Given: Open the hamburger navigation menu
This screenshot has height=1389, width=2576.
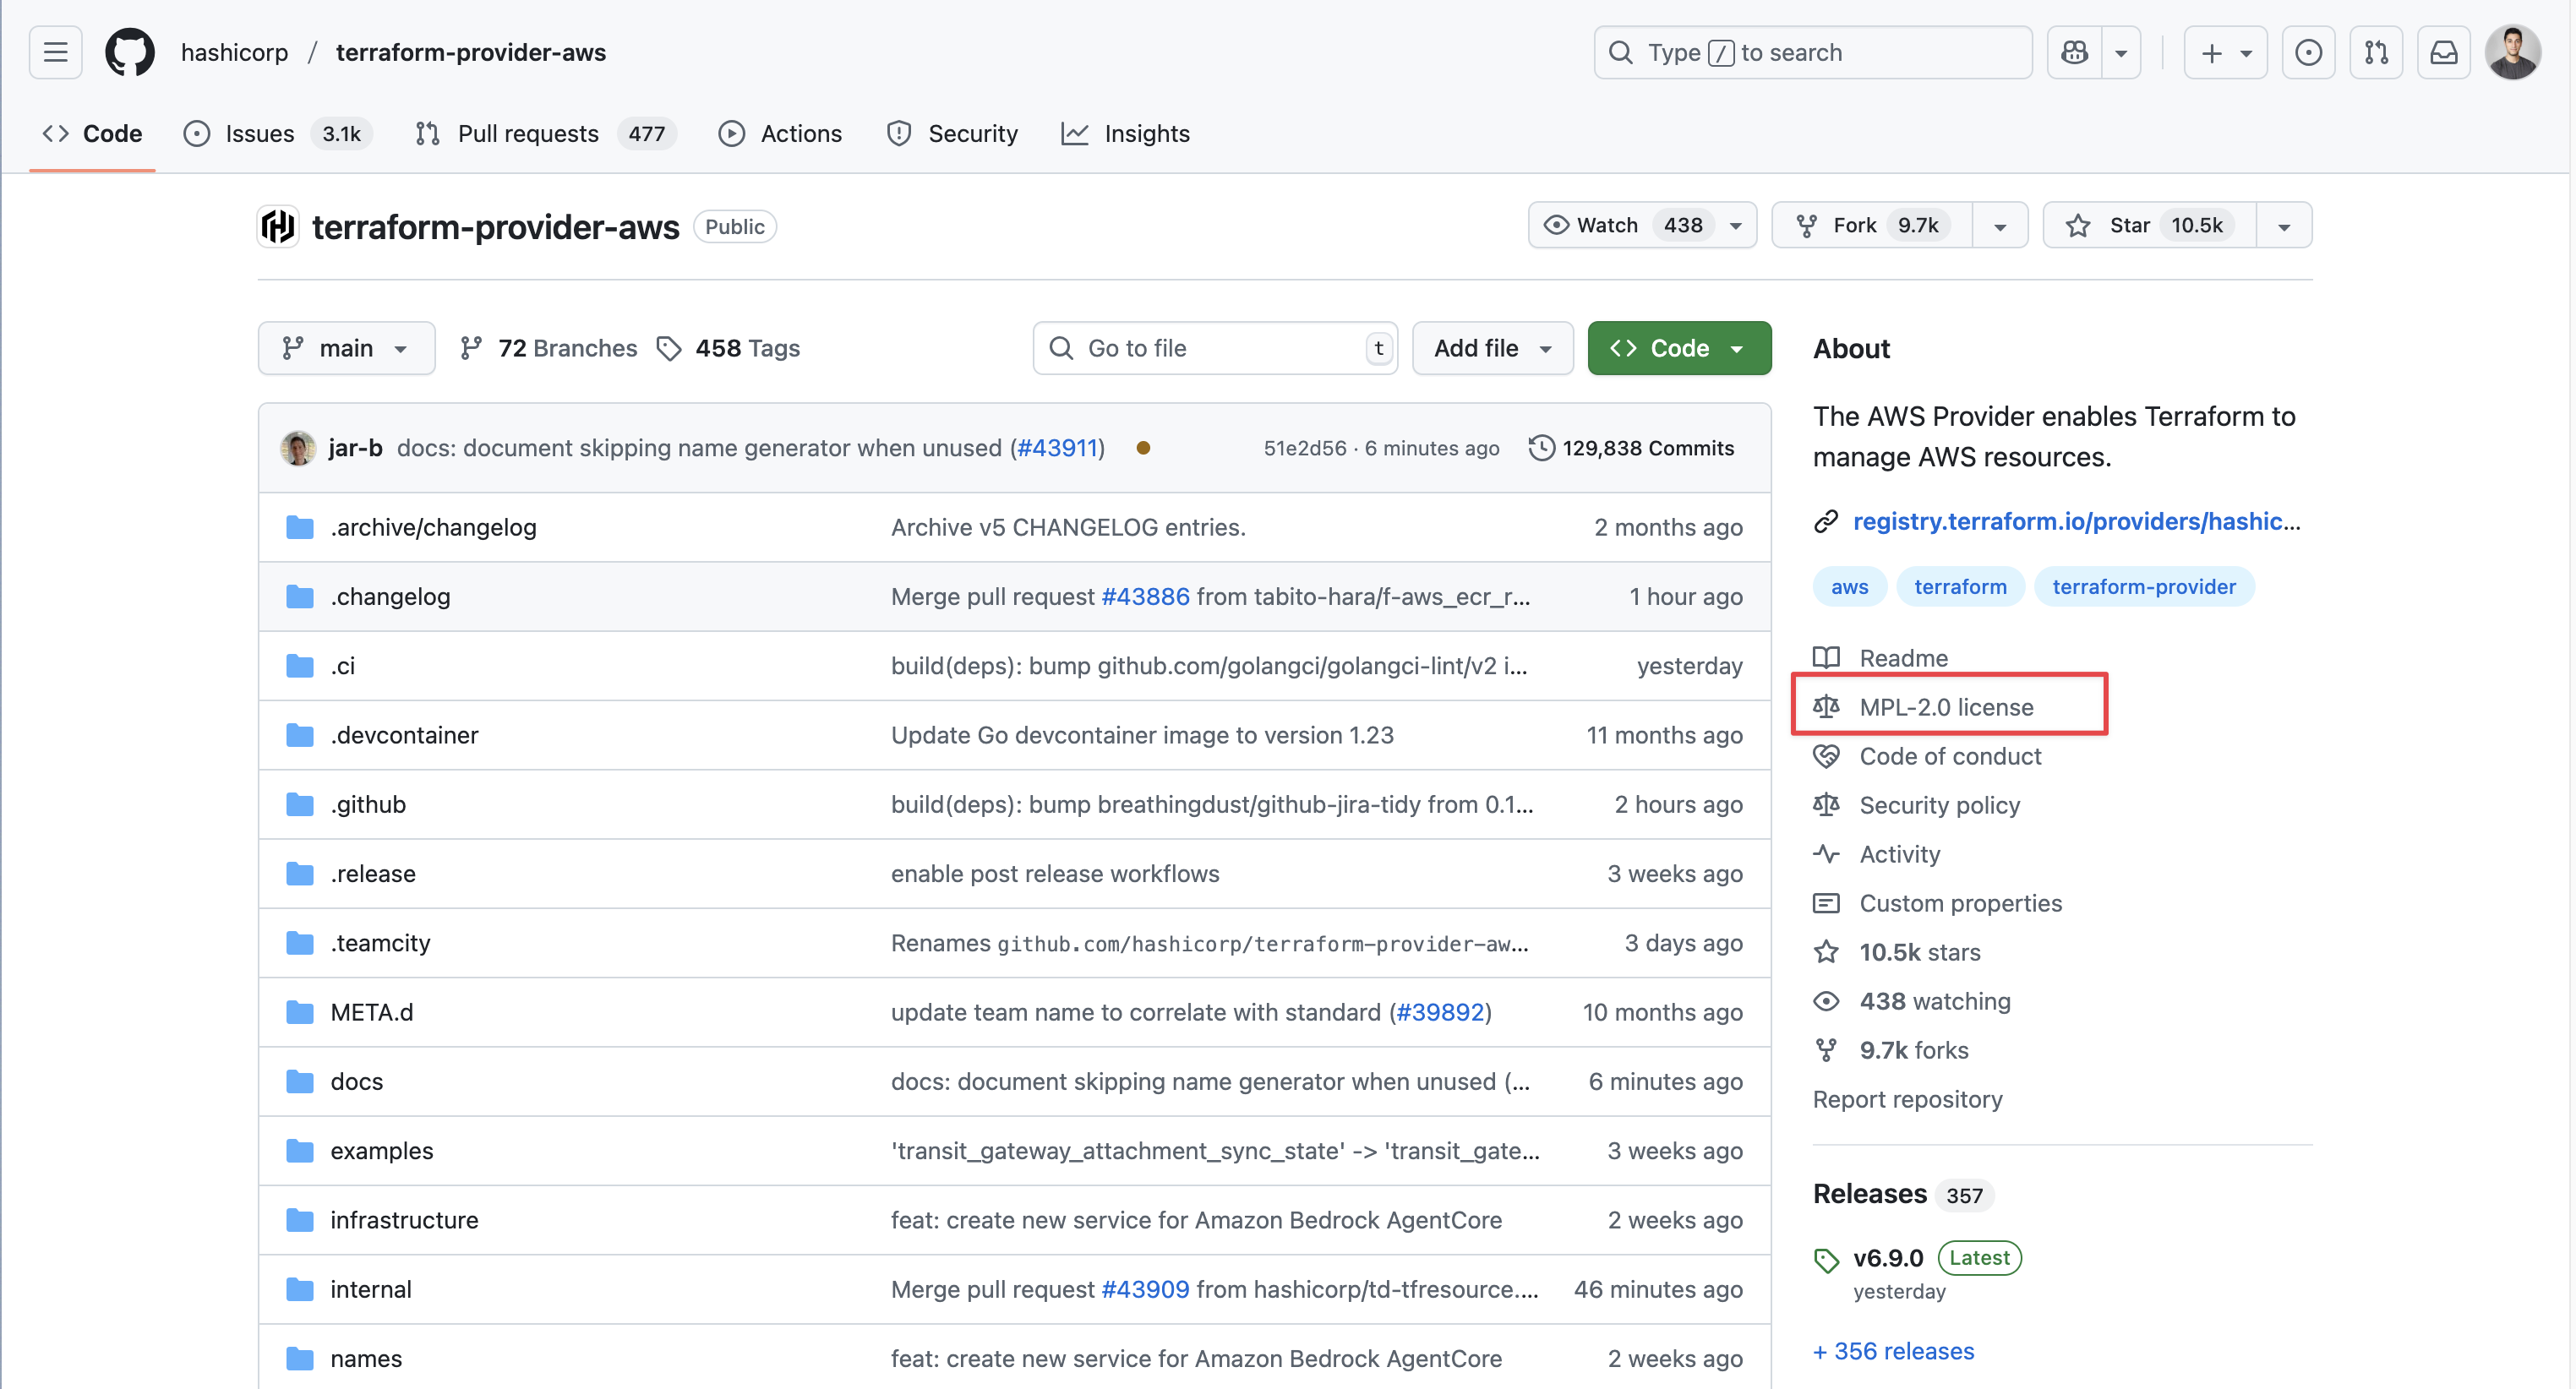Looking at the screenshot, I should [x=55, y=52].
